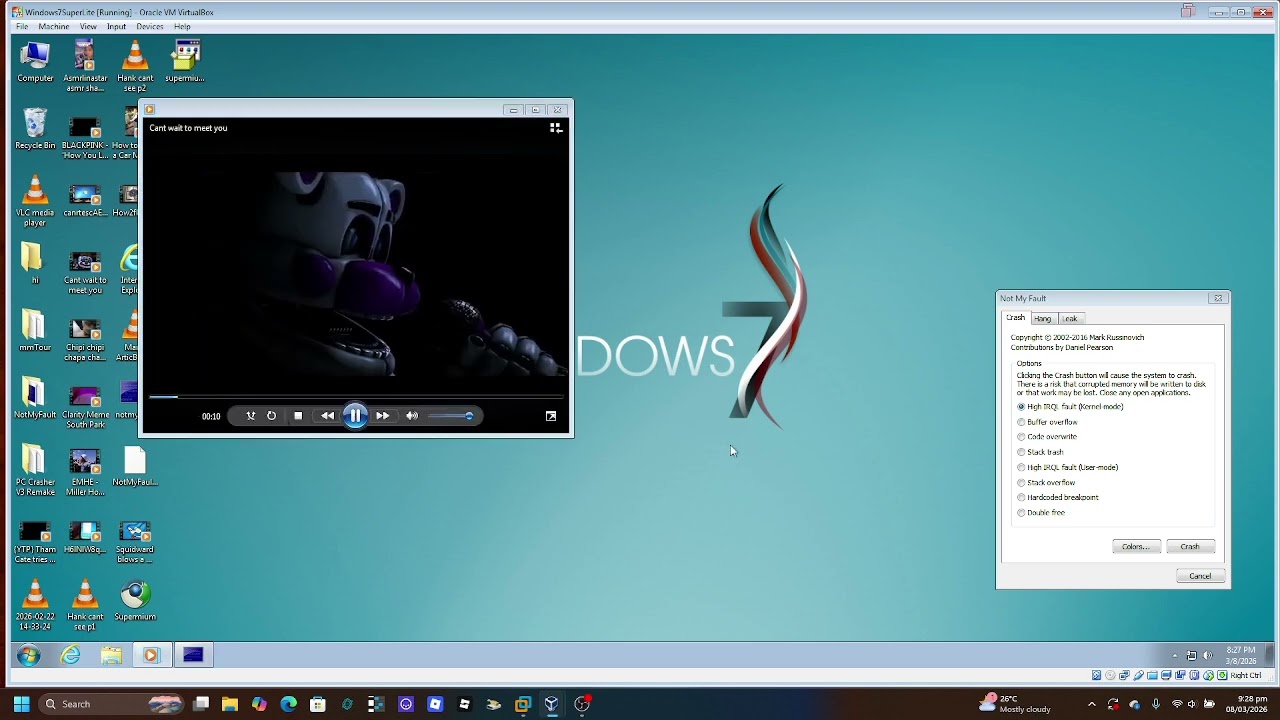Select the Stack trash option
Viewport: 1280px width, 720px height.
1040,452
